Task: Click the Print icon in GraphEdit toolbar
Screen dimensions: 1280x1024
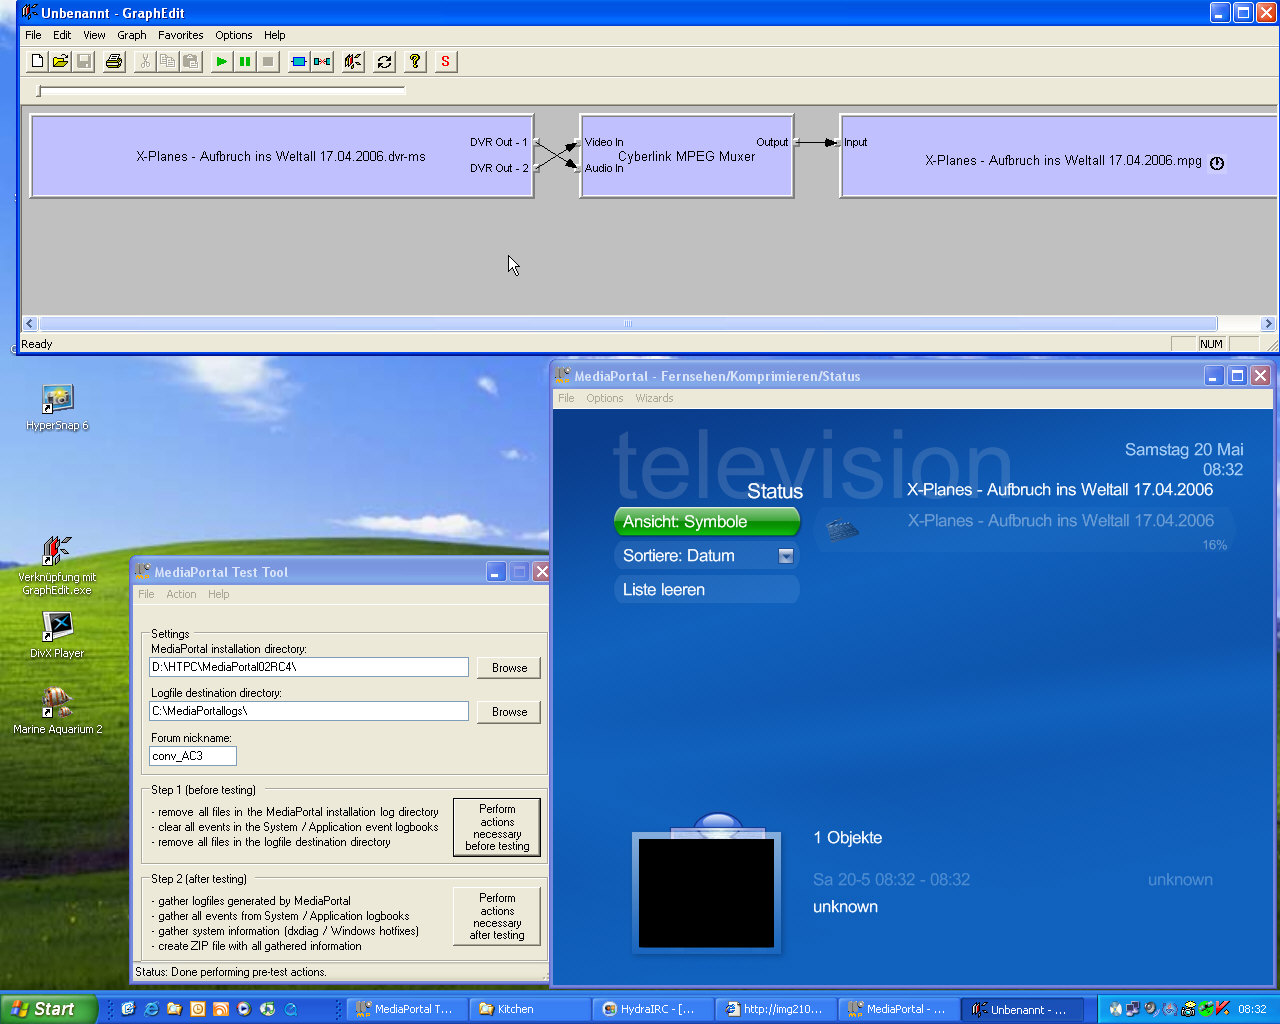Action: coord(114,62)
